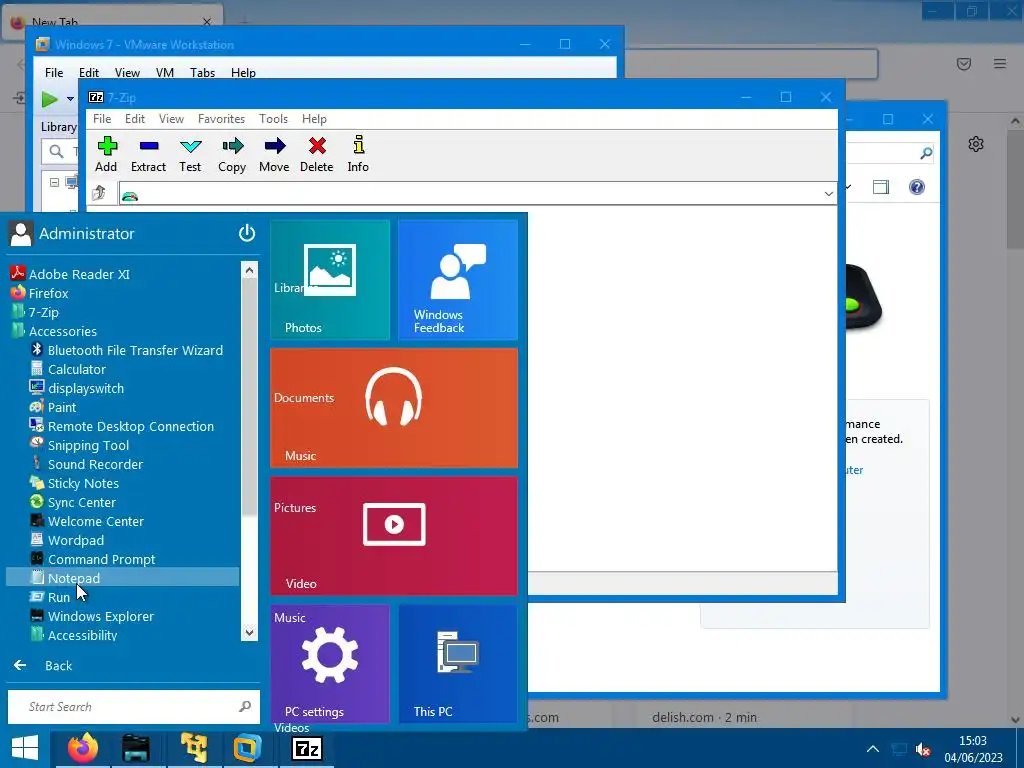The width and height of the screenshot is (1024, 768).
Task: Open the 7-Zip address path dropdown
Action: 828,194
